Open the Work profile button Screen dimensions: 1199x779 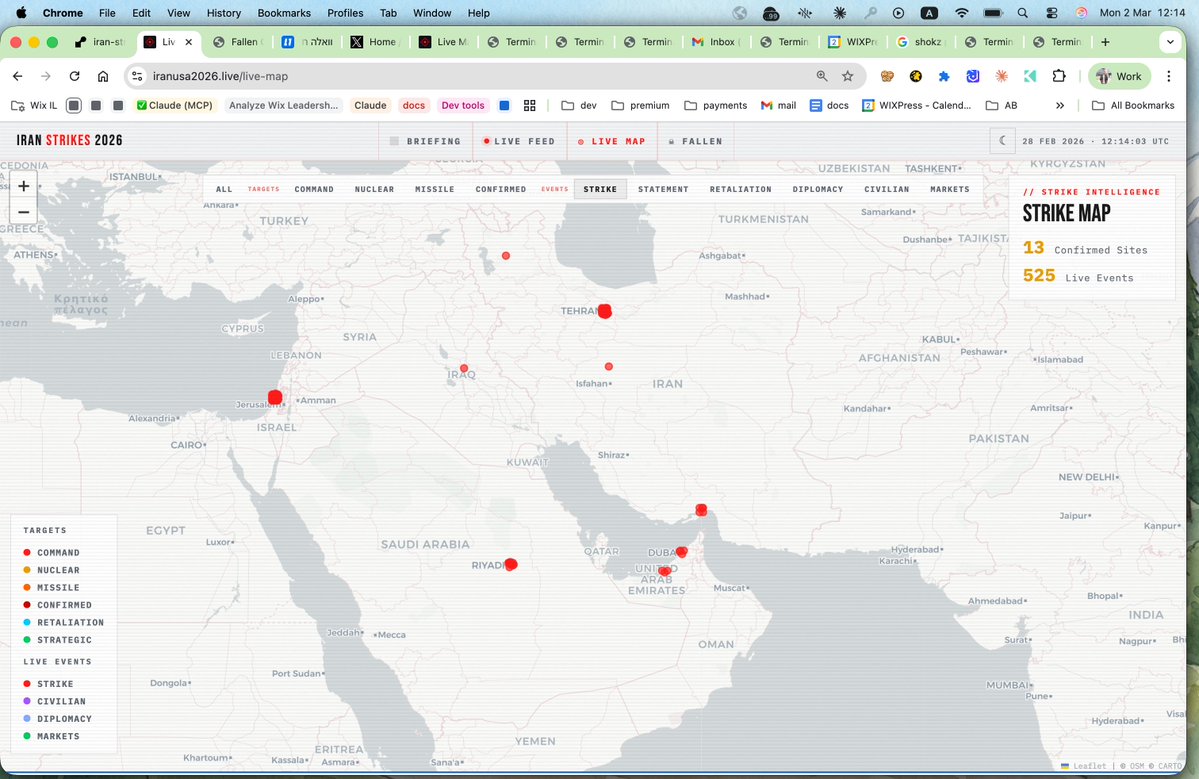point(1119,76)
